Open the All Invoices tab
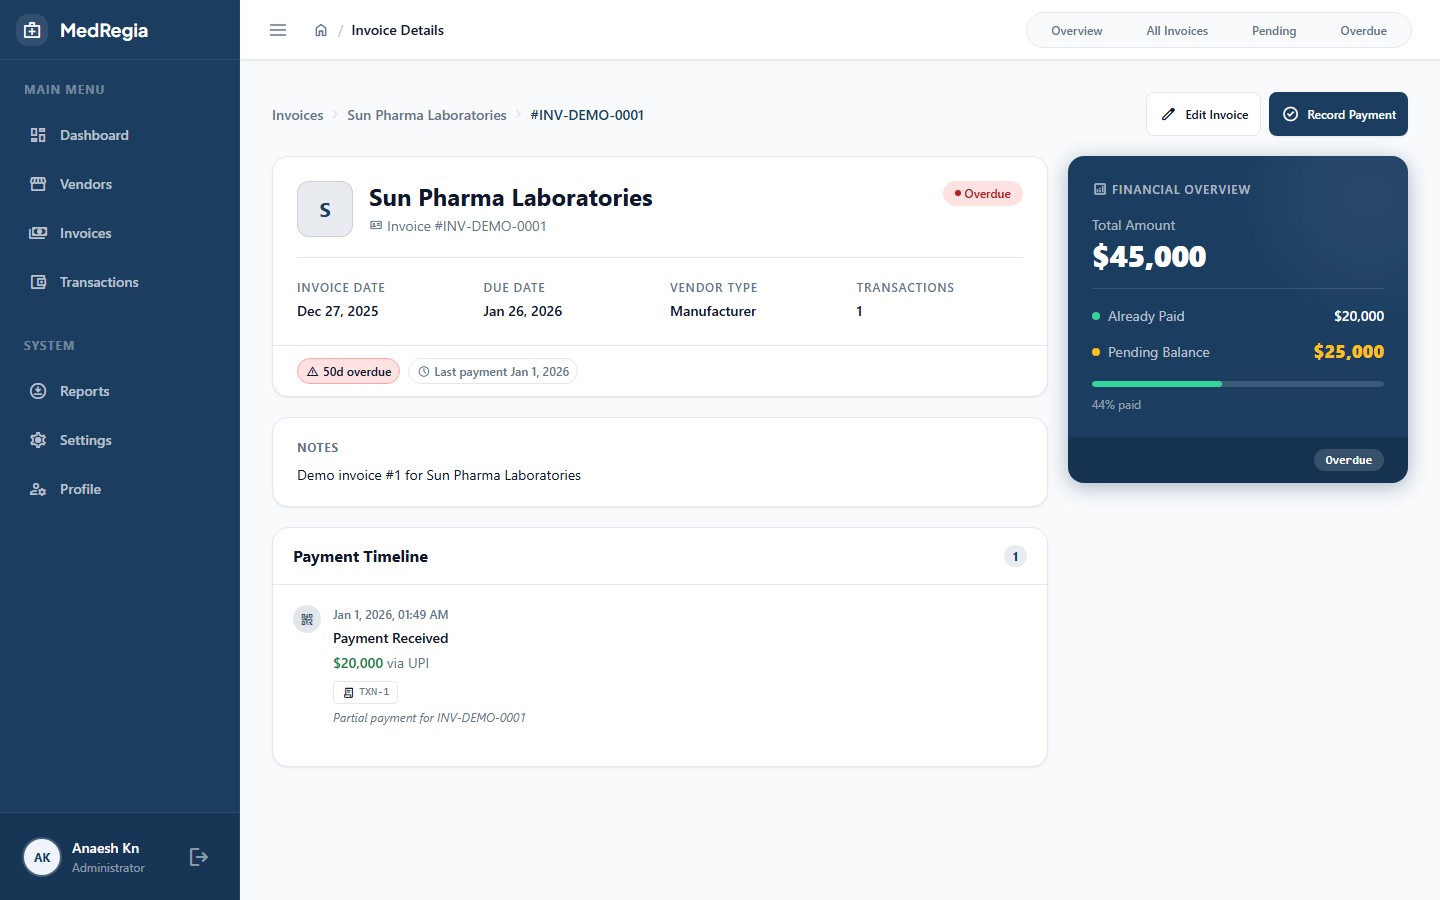 click(x=1177, y=30)
